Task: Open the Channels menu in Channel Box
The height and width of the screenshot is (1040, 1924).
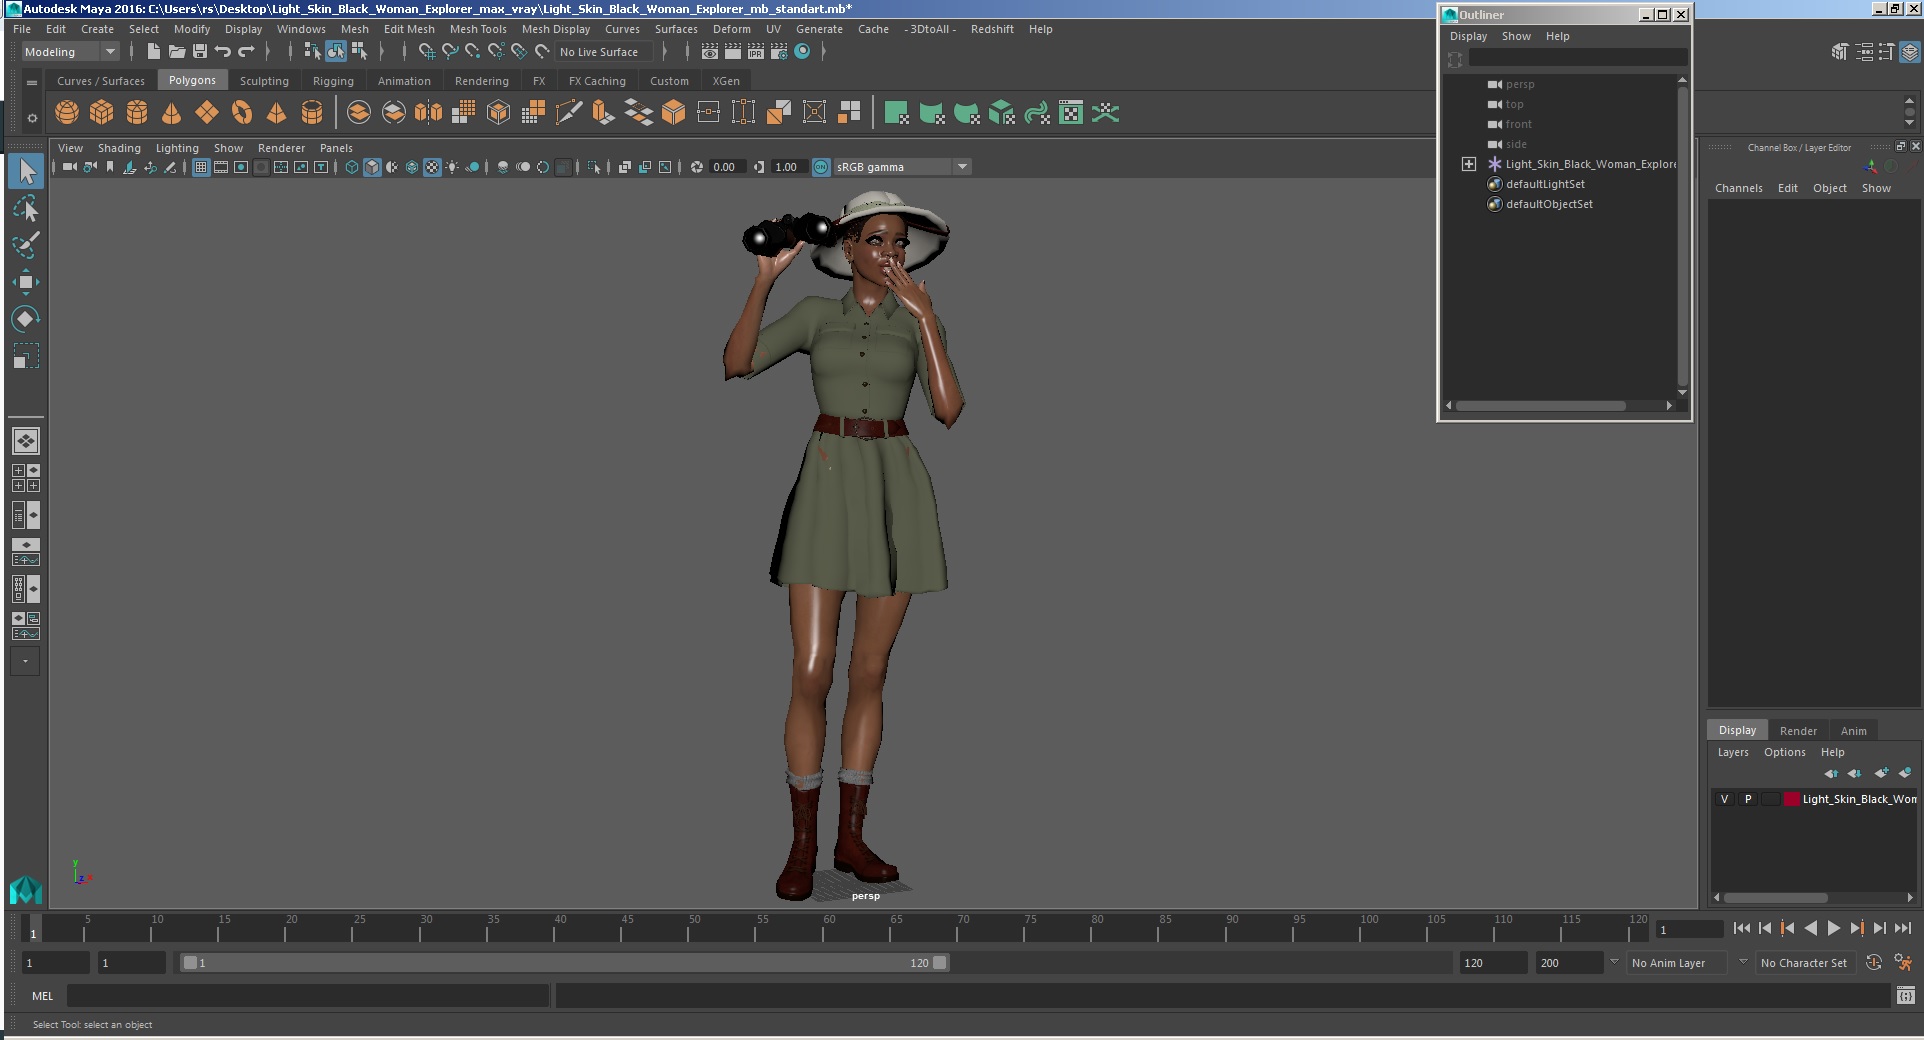Action: click(1738, 188)
